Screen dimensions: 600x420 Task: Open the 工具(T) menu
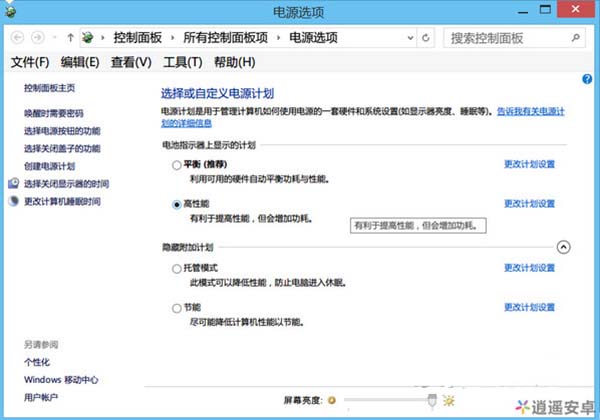pyautogui.click(x=183, y=62)
